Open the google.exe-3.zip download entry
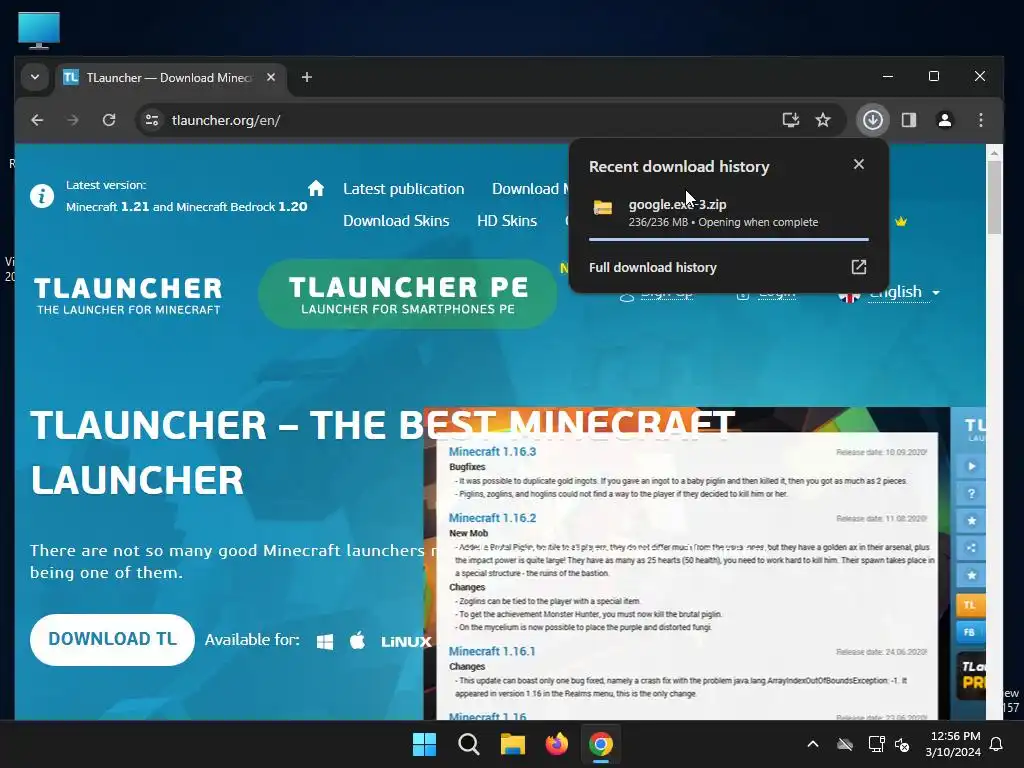This screenshot has width=1024, height=768. 729,213
